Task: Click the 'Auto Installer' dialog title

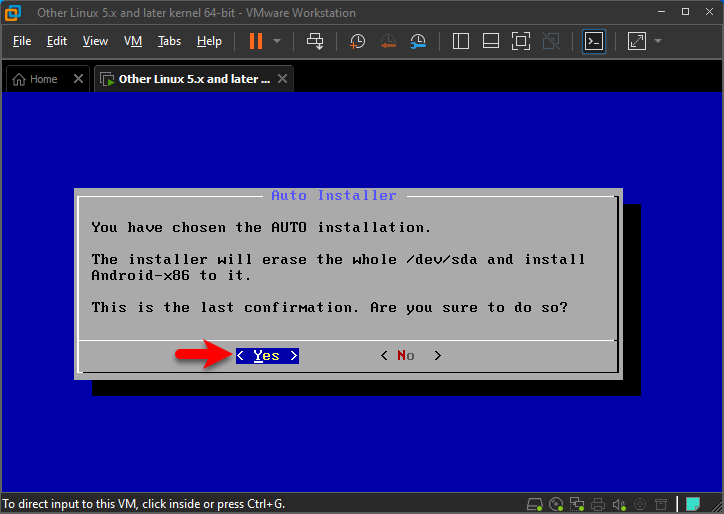Action: click(334, 195)
